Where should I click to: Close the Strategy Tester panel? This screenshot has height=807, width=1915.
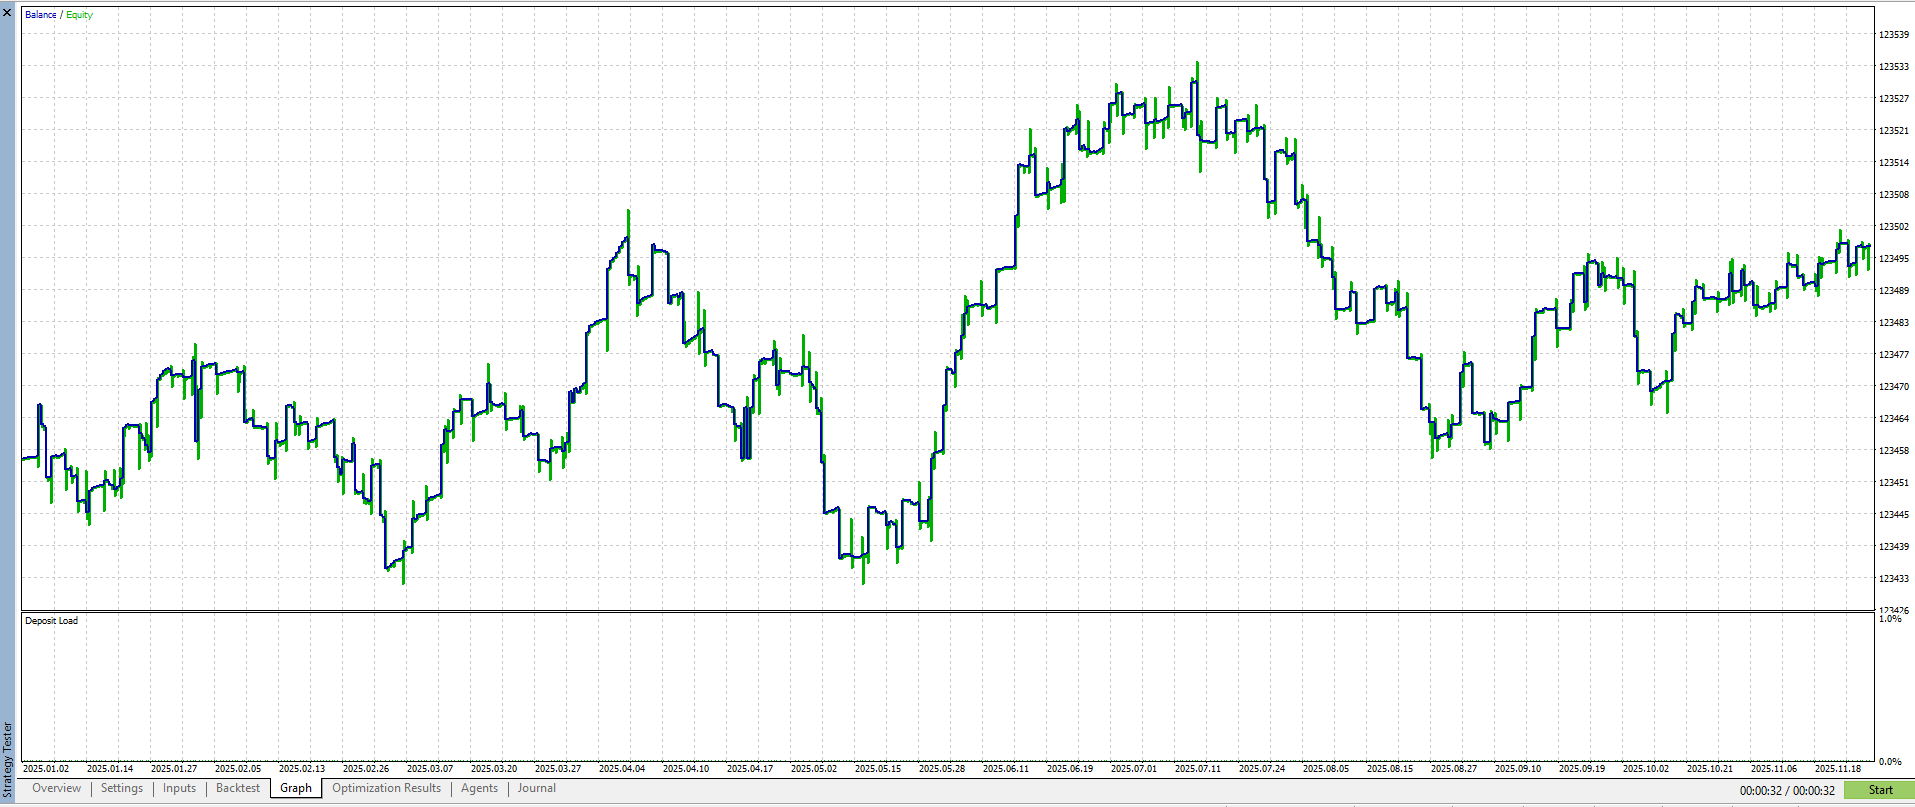tap(7, 12)
